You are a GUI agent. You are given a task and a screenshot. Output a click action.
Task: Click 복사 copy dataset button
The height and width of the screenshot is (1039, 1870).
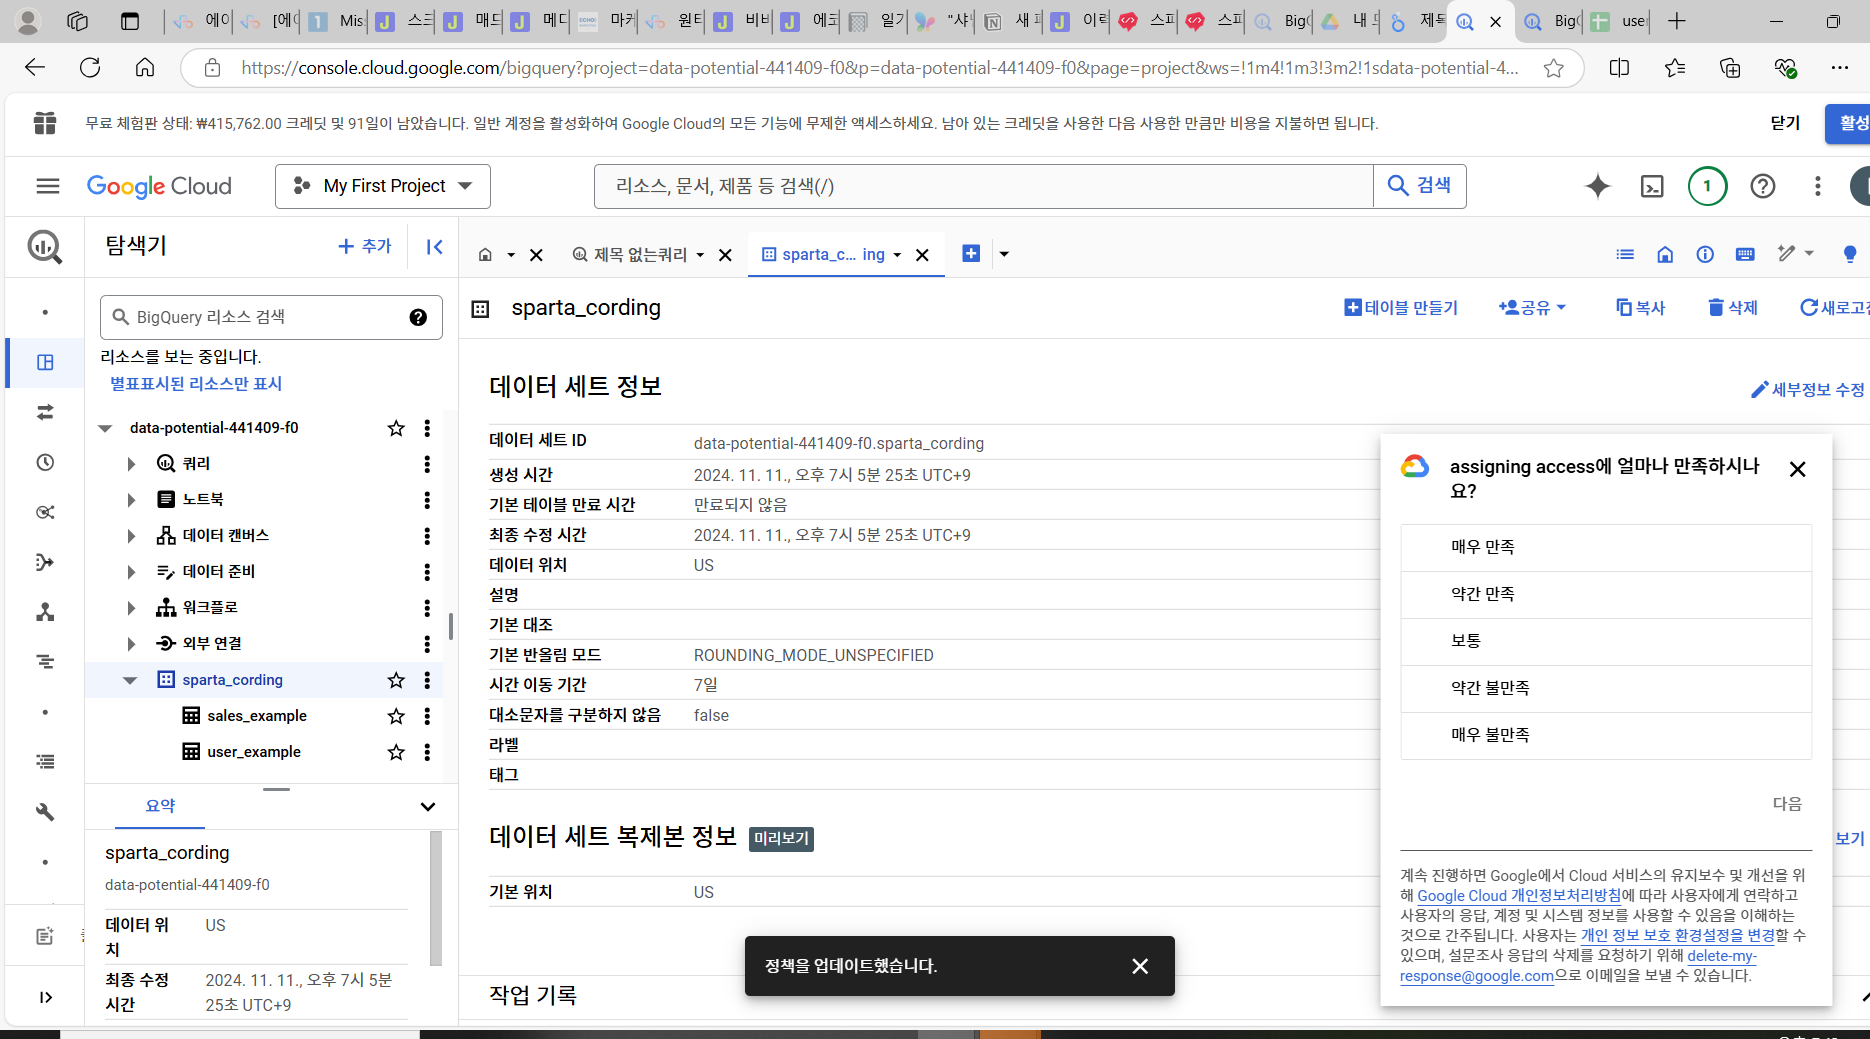(x=1640, y=308)
